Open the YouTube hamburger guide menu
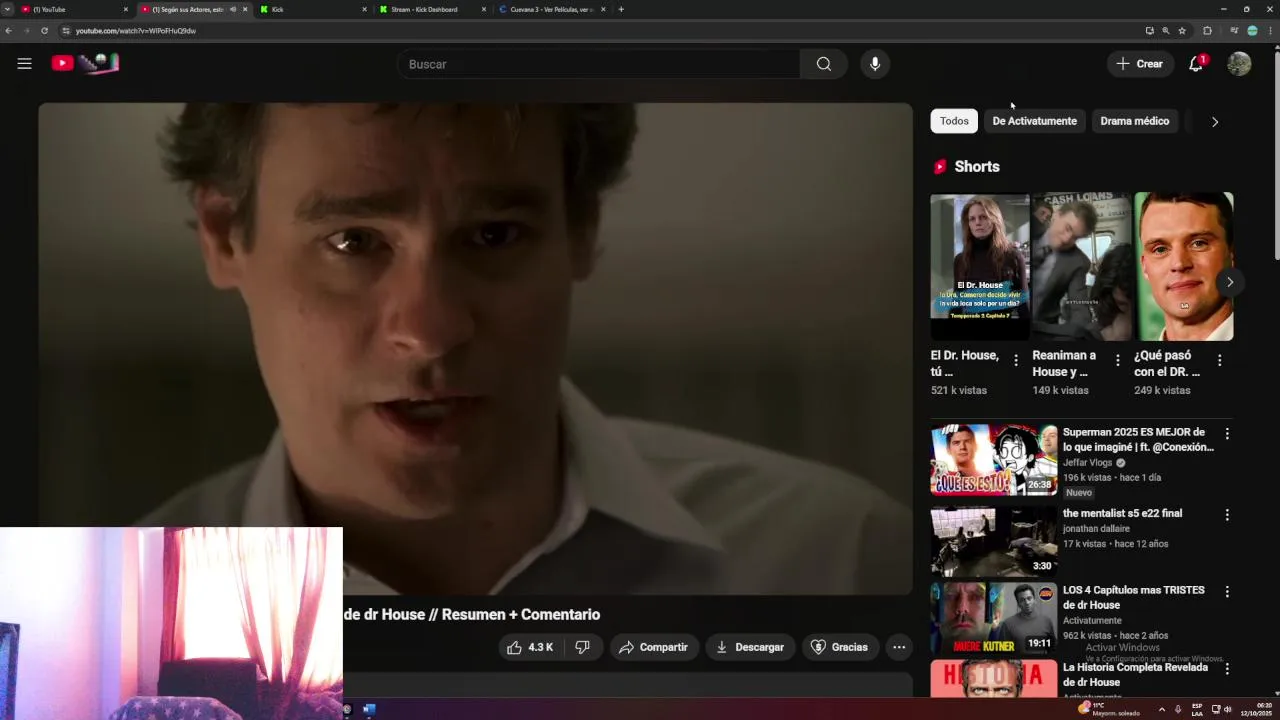This screenshot has width=1280, height=720. click(24, 64)
